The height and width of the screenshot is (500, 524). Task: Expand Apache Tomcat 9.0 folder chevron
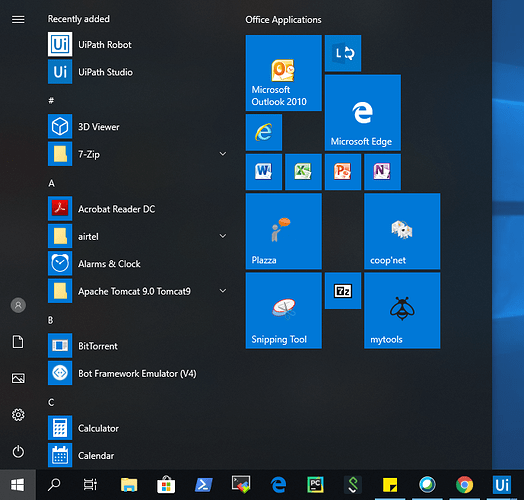click(223, 291)
